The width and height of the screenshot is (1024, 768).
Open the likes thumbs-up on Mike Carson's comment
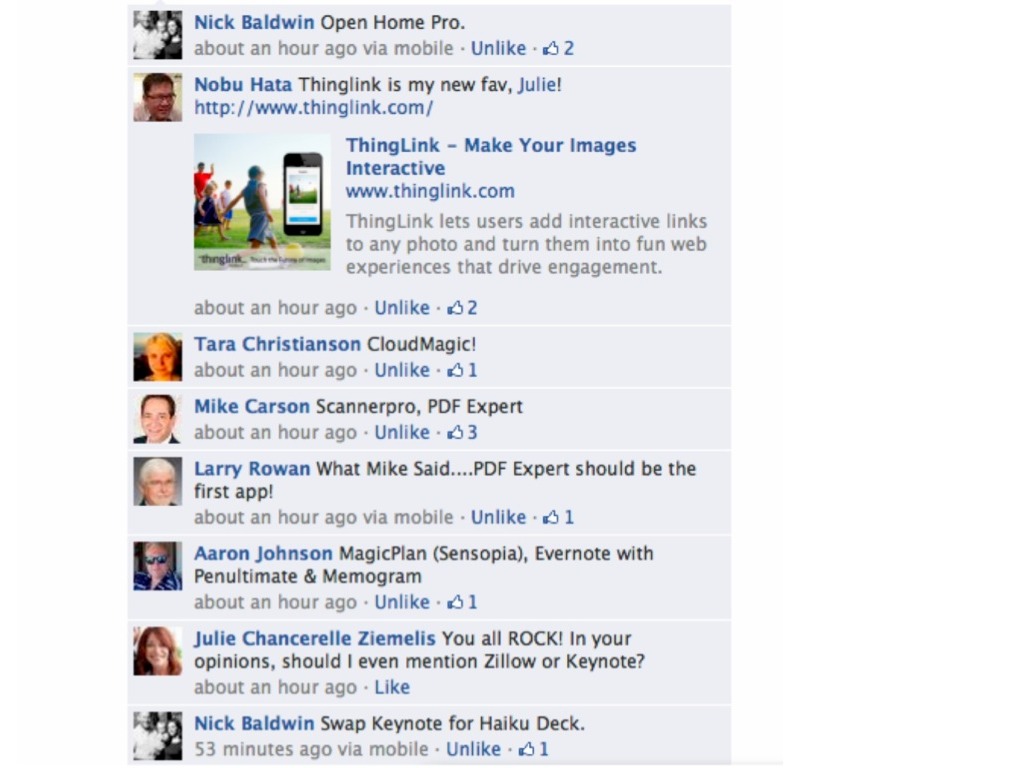click(x=462, y=432)
